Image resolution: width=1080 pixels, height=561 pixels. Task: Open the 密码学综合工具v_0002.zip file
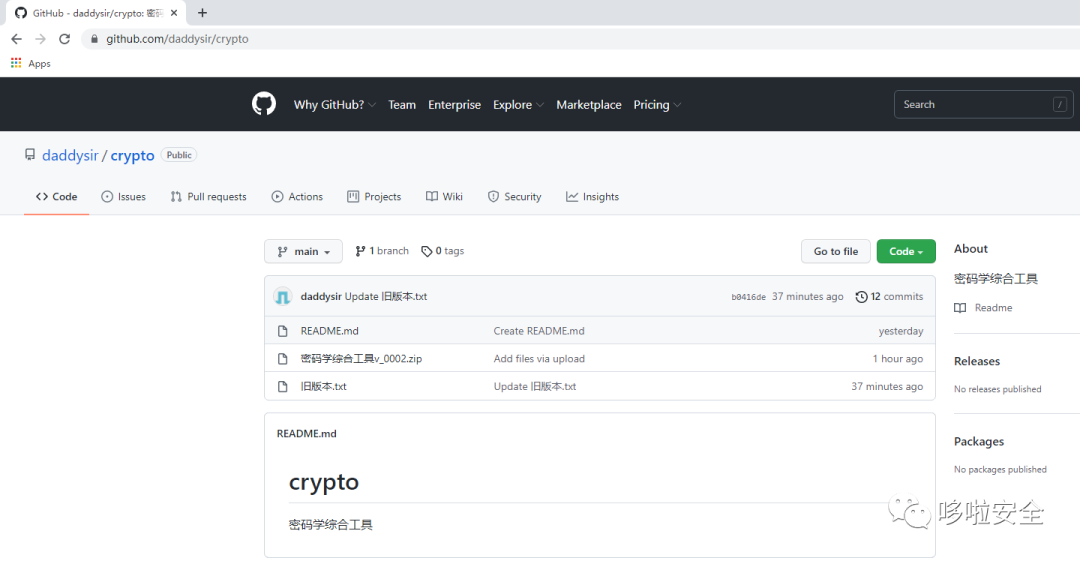[361, 358]
